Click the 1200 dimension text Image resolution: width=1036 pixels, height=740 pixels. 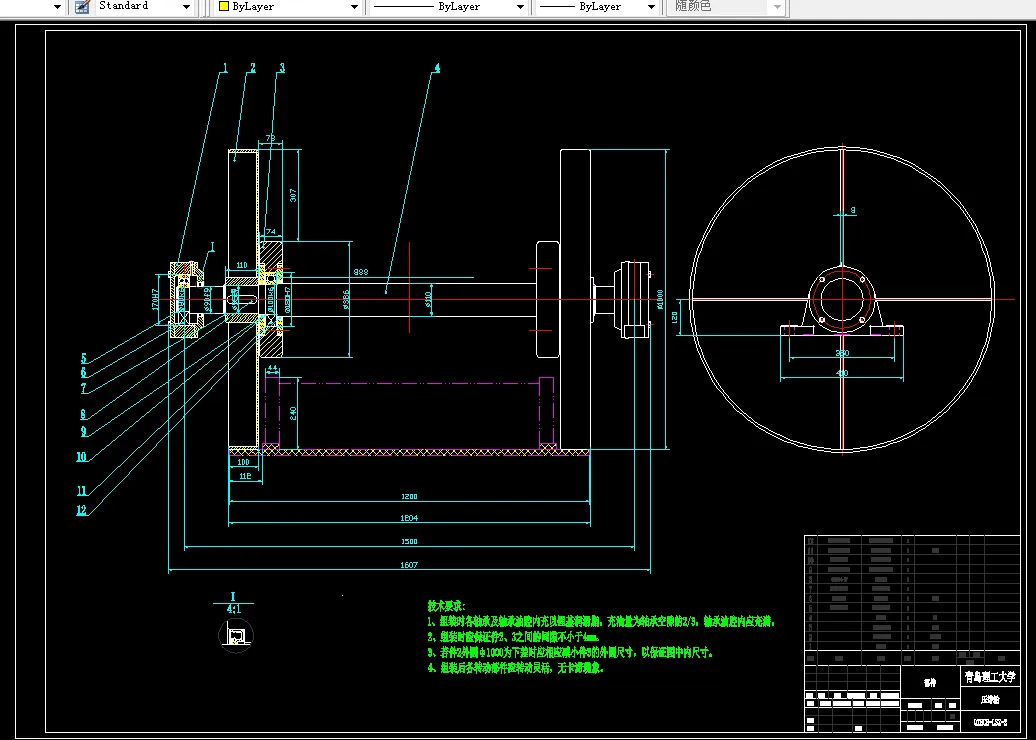coord(409,496)
